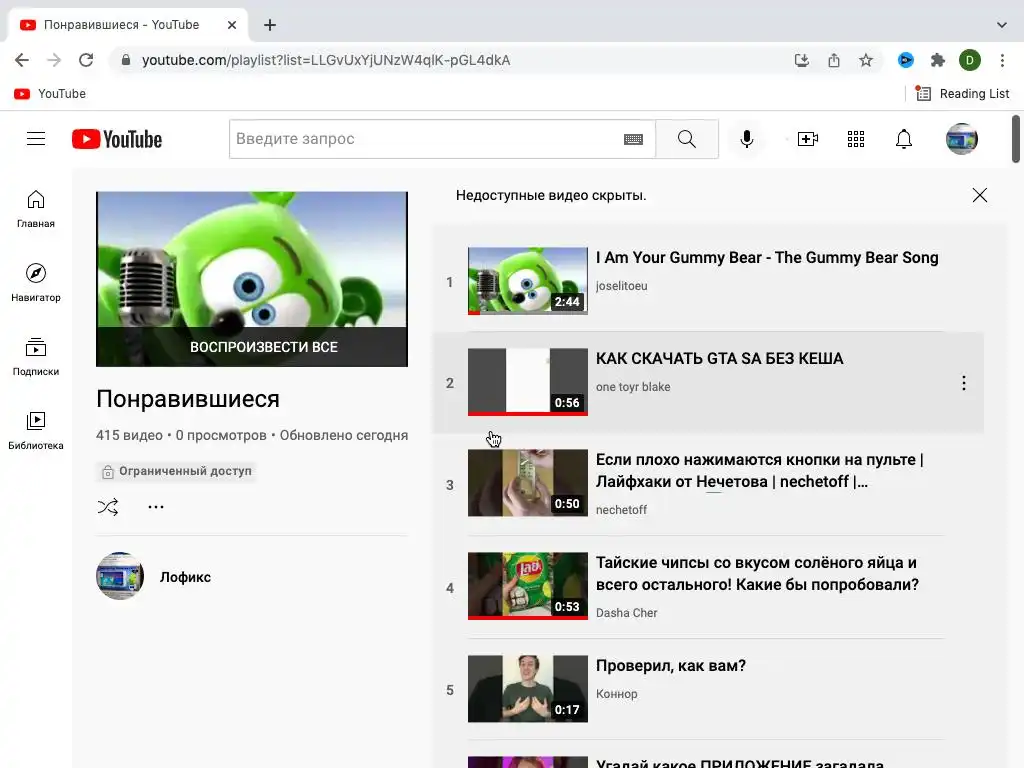Open one toyr blake channel link
Screen dimensions: 1024x768
(633, 387)
